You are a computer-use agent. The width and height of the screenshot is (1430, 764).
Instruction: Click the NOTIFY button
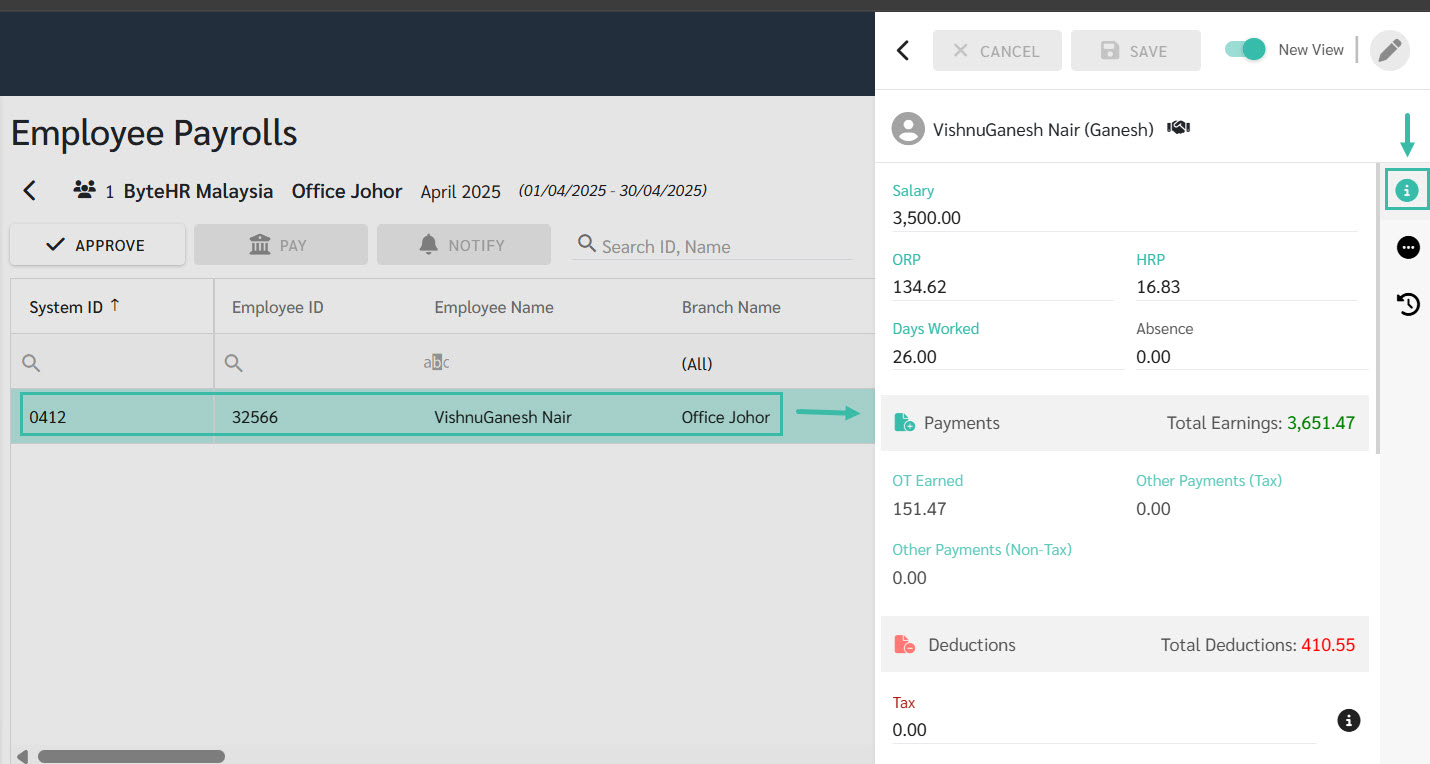click(x=464, y=245)
